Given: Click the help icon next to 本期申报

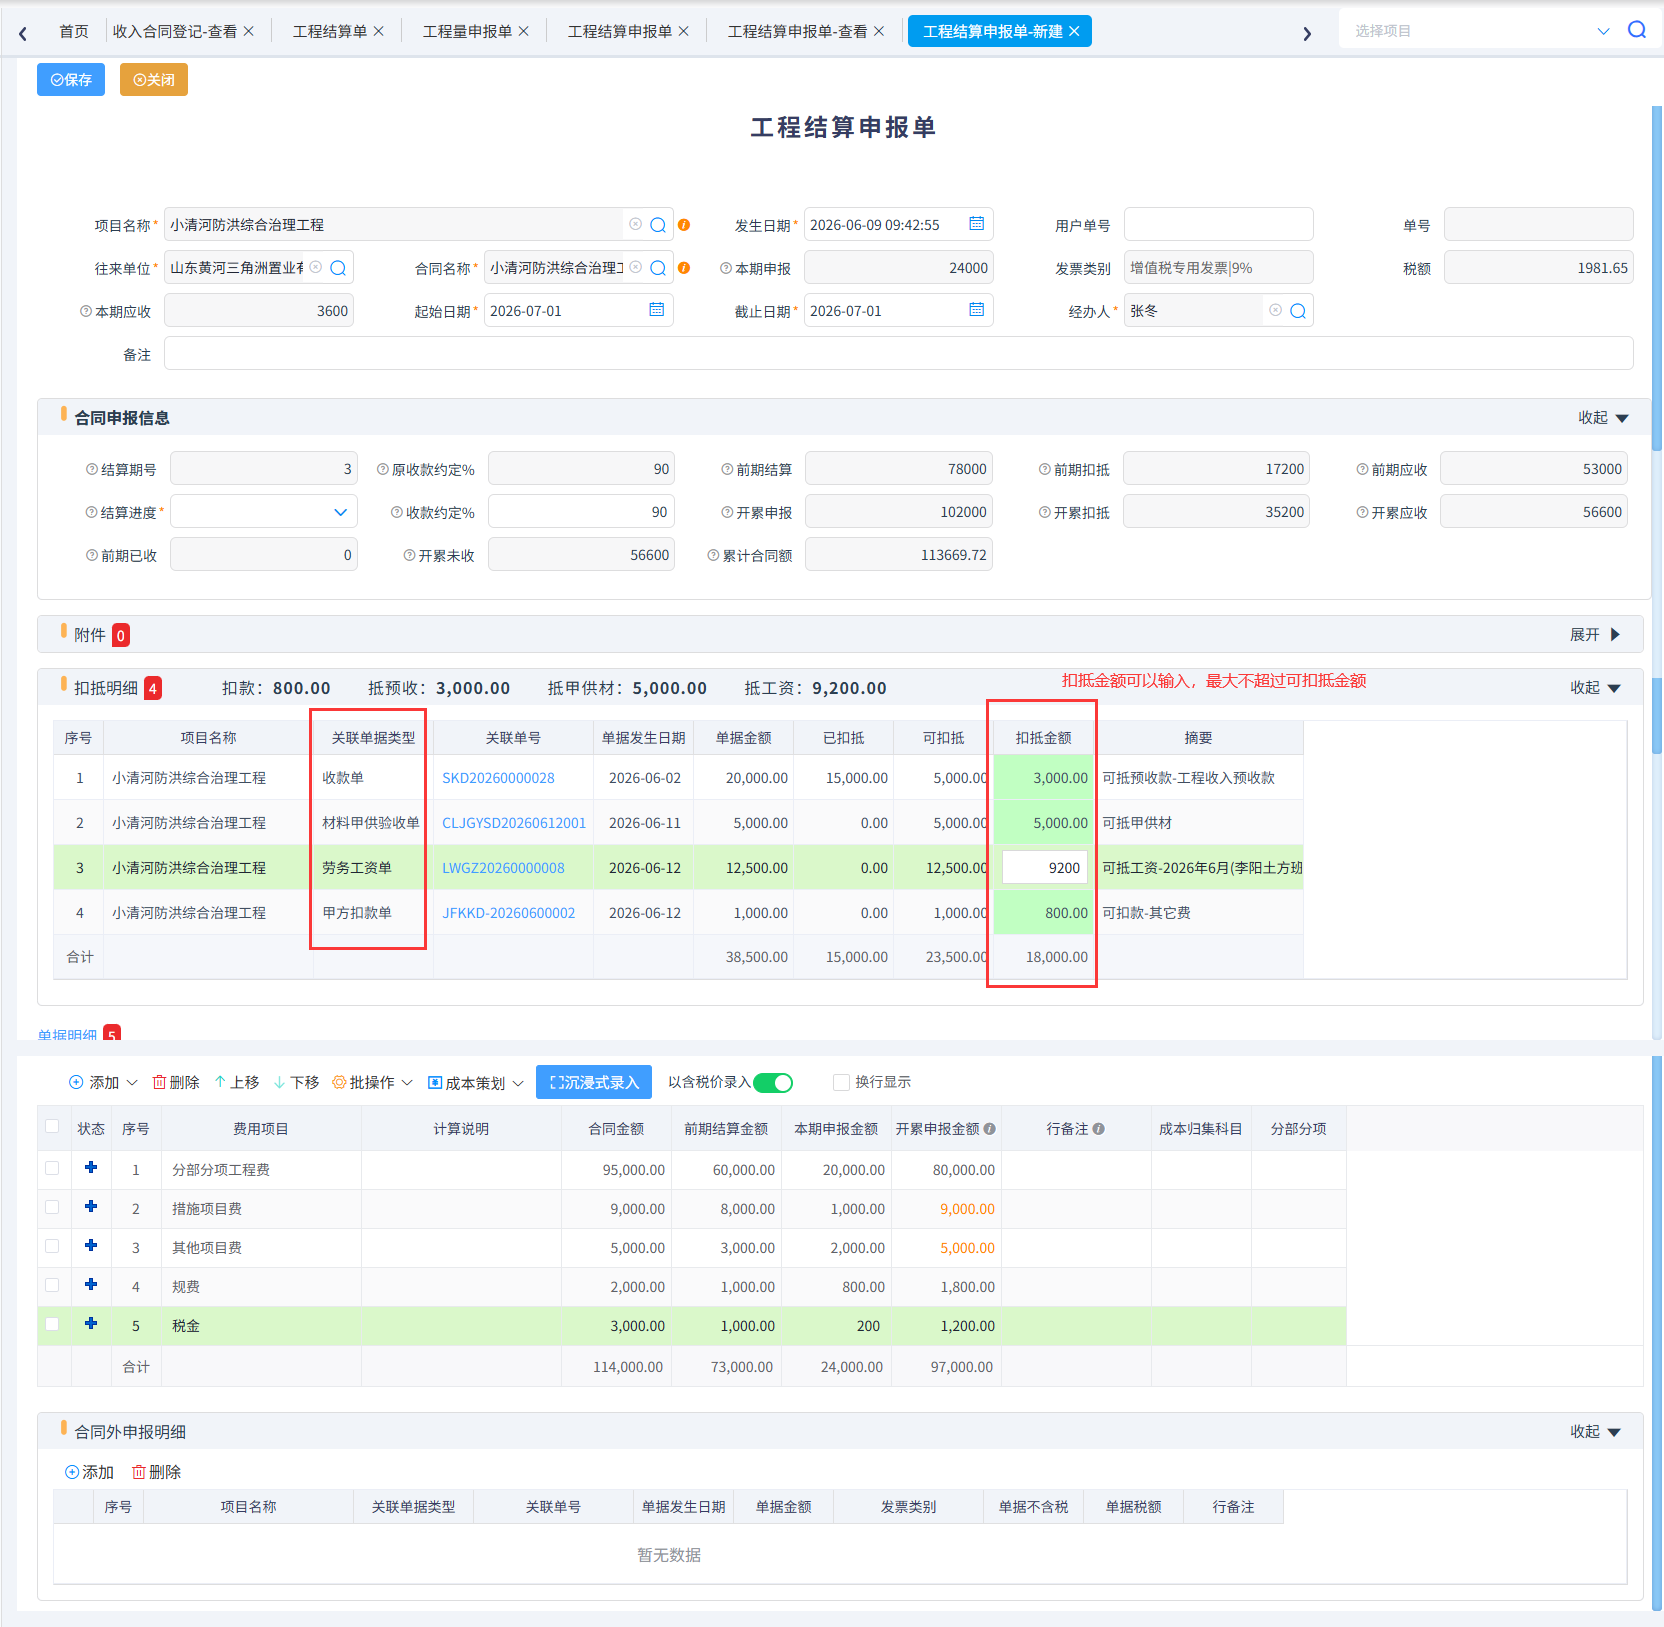Looking at the screenshot, I should point(726,268).
